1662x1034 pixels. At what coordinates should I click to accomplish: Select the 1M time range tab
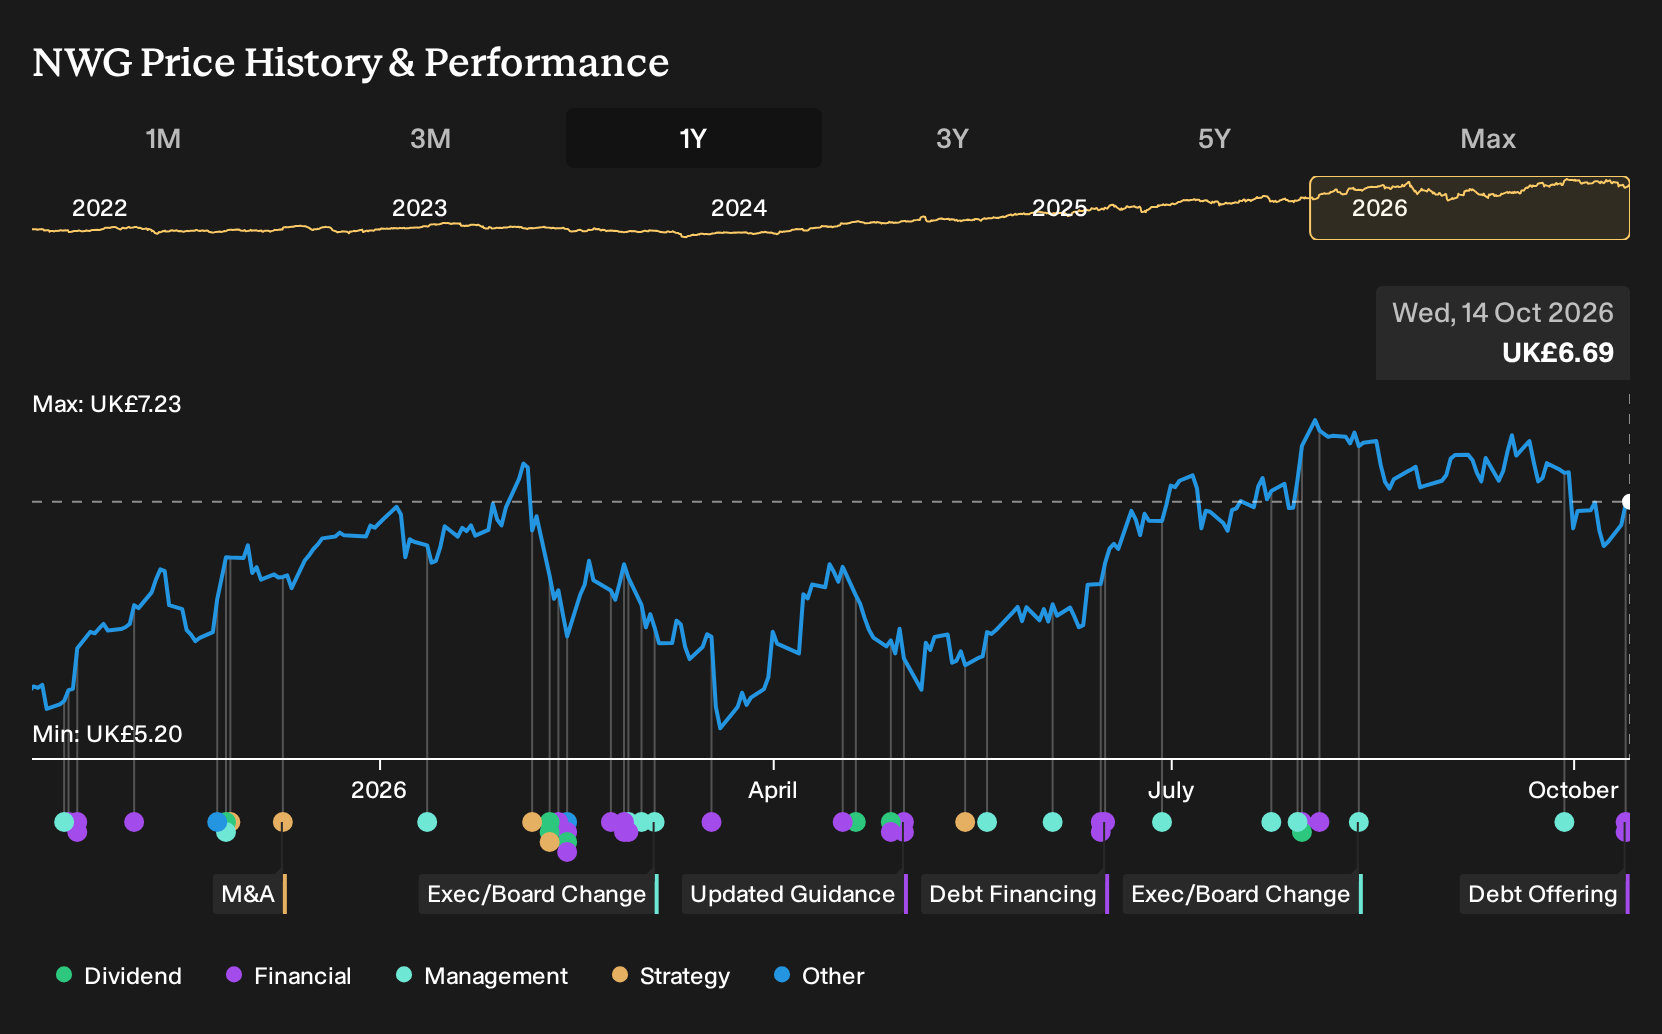[163, 138]
